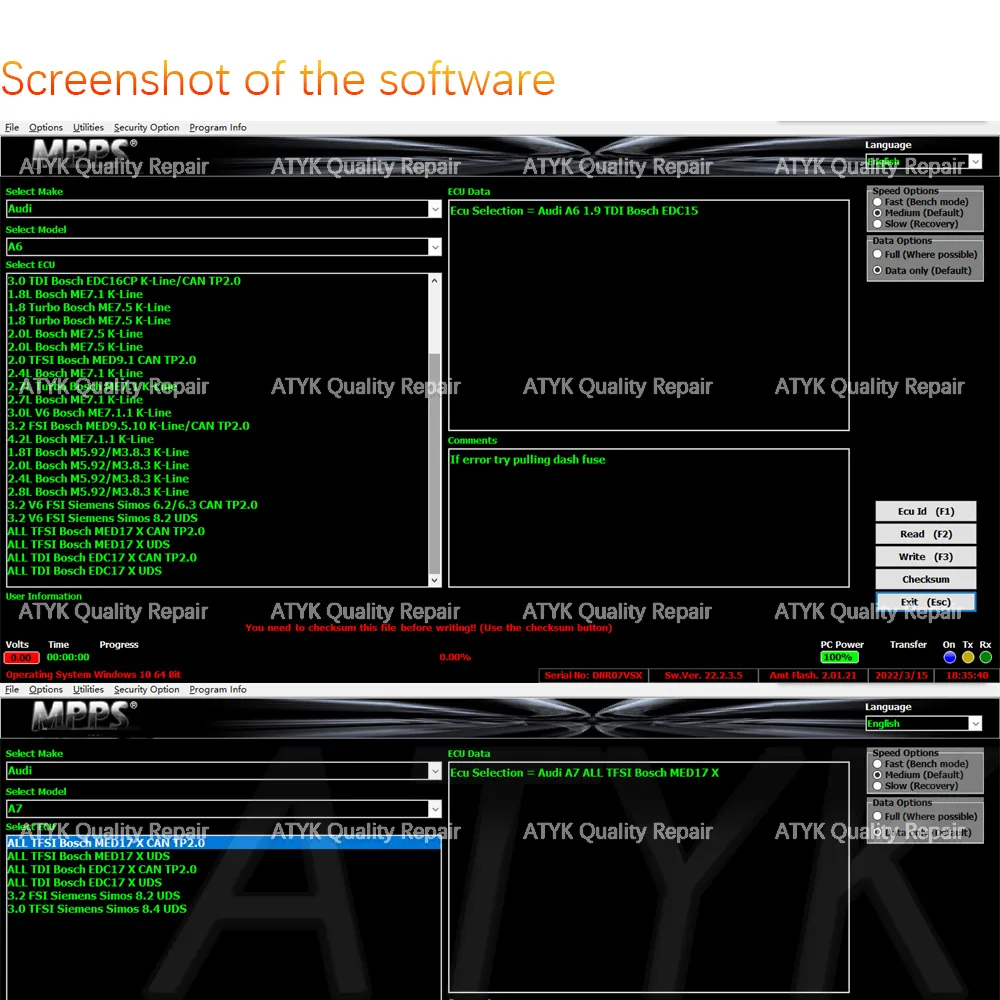Open the Security Option menu

coord(146,127)
